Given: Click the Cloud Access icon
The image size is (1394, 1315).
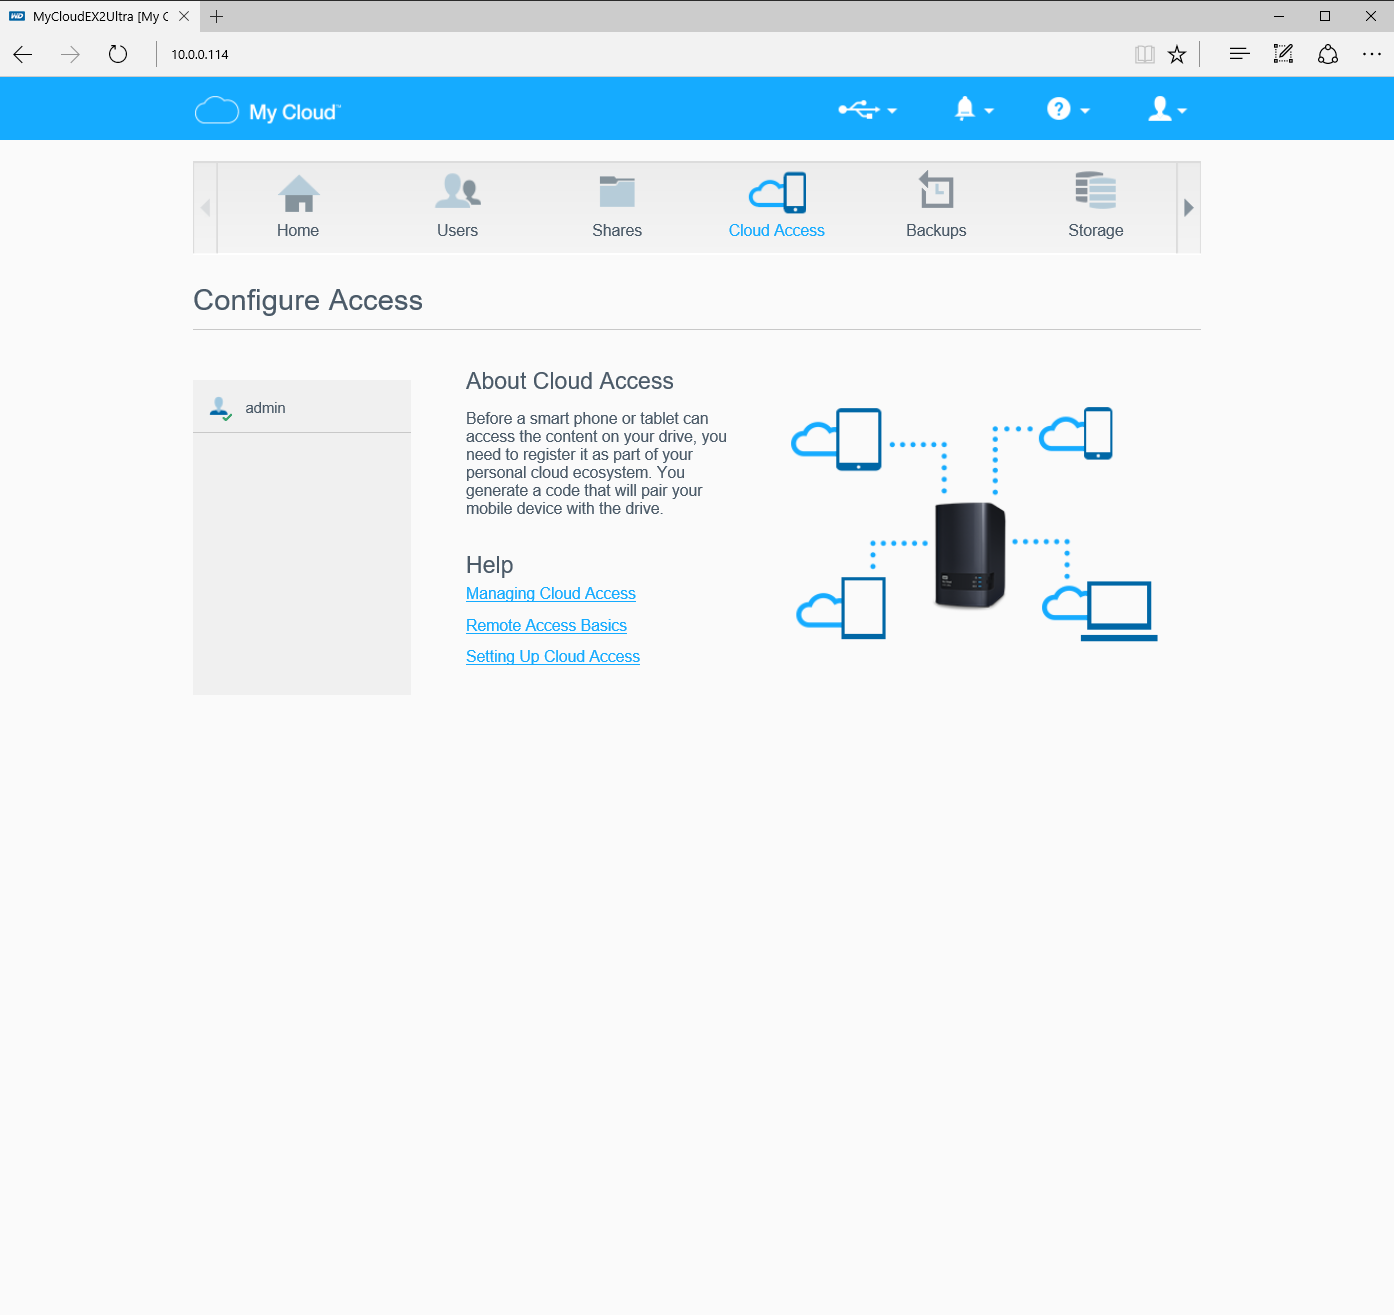Looking at the screenshot, I should [777, 193].
